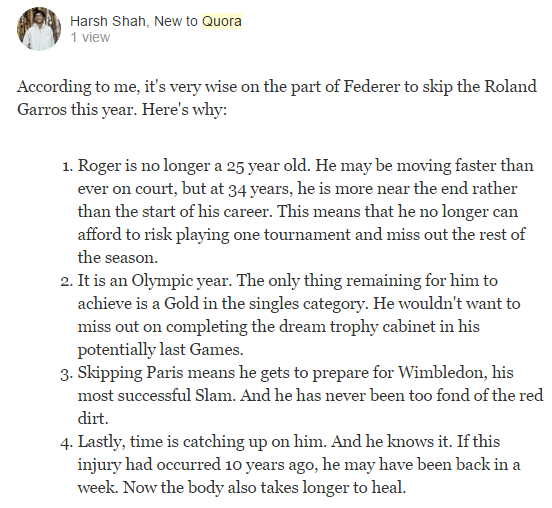
Task: Click the list number 4 marker
Action: point(67,443)
